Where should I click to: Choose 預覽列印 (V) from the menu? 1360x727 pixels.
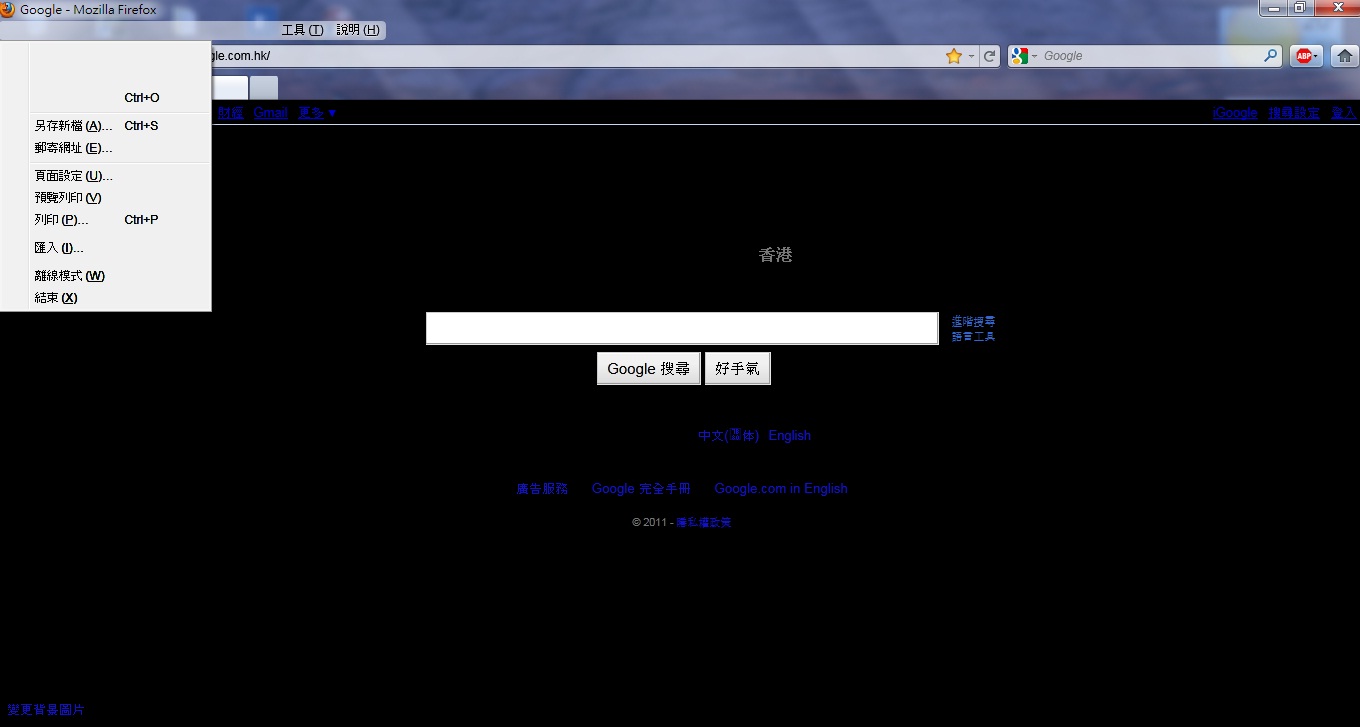pyautogui.click(x=105, y=198)
